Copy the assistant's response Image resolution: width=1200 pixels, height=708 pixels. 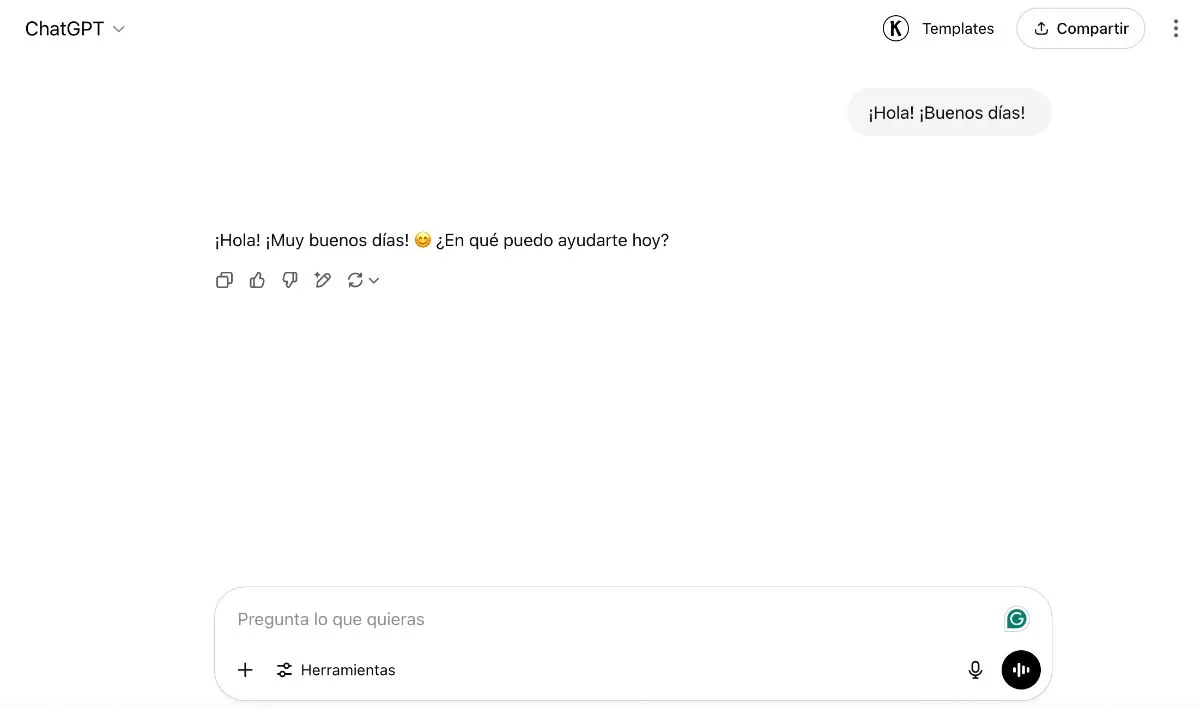(x=224, y=280)
